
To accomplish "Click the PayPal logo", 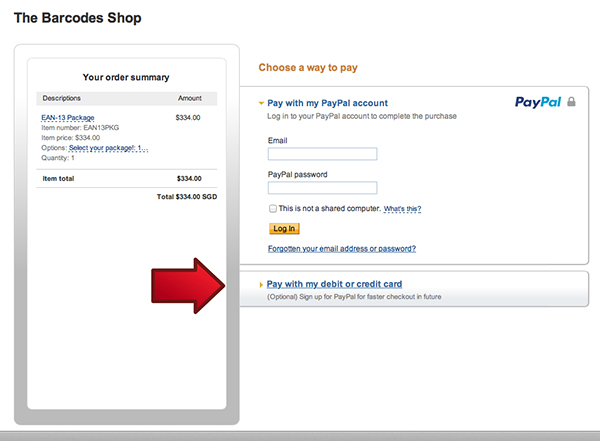I will click(538, 102).
